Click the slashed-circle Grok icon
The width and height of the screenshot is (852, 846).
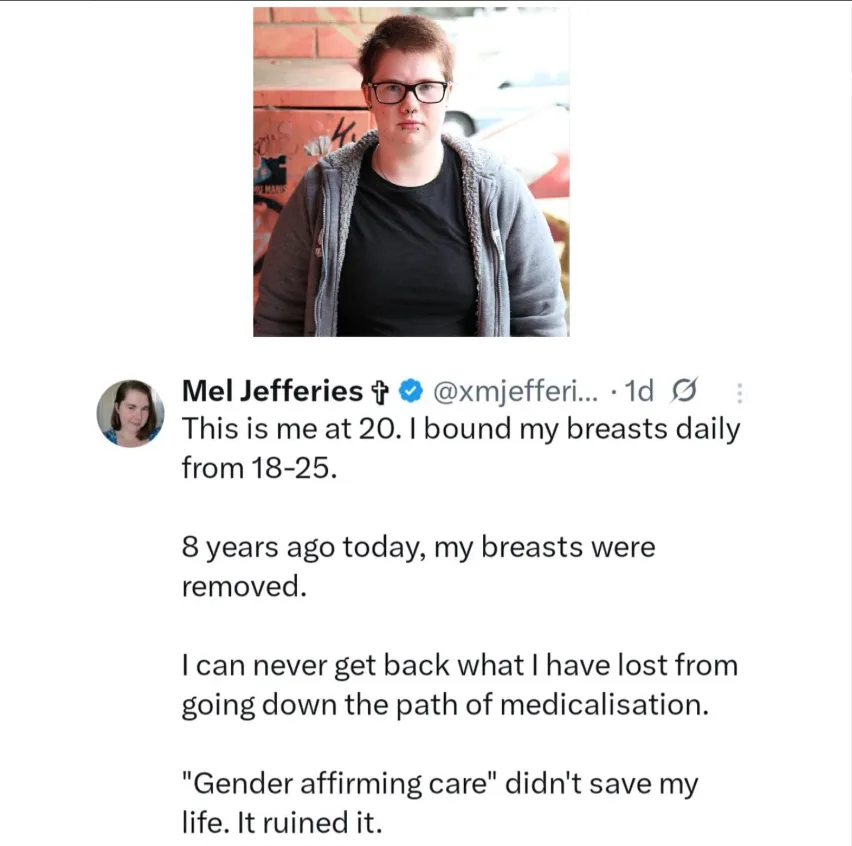(x=687, y=390)
